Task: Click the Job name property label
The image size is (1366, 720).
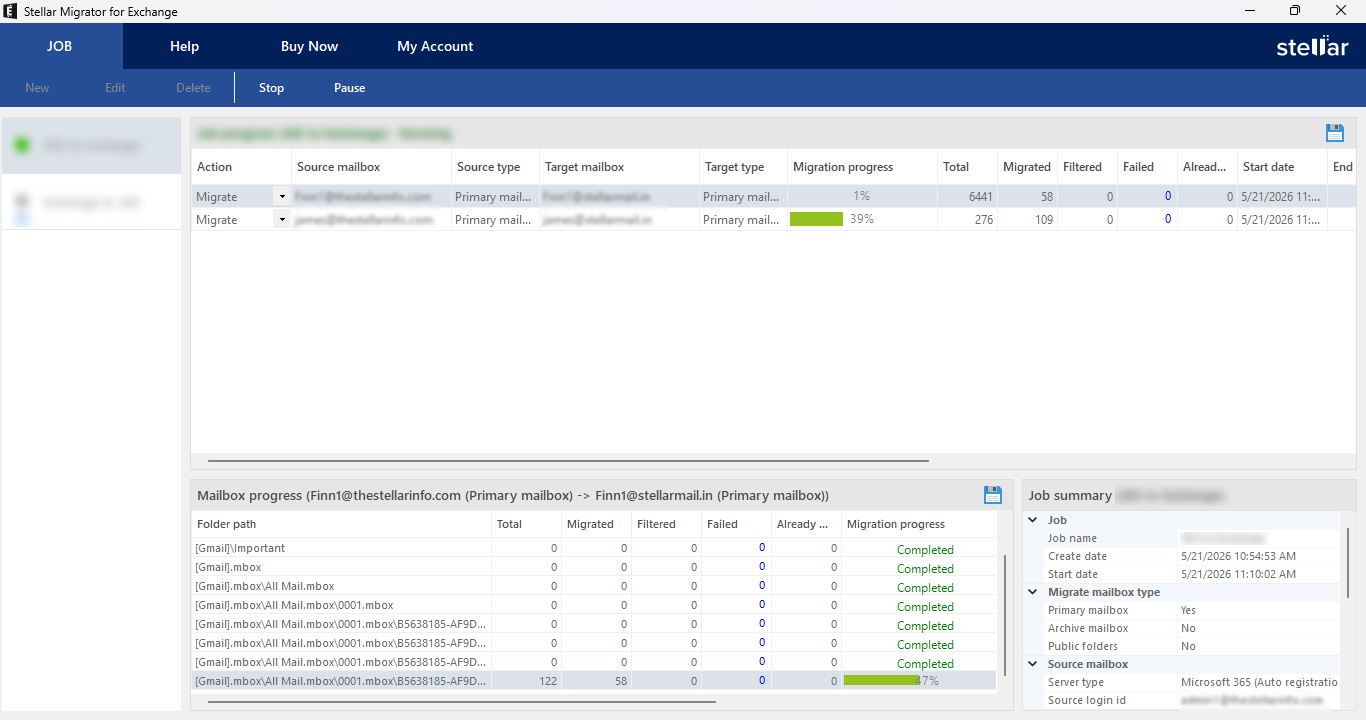Action: [1072, 538]
